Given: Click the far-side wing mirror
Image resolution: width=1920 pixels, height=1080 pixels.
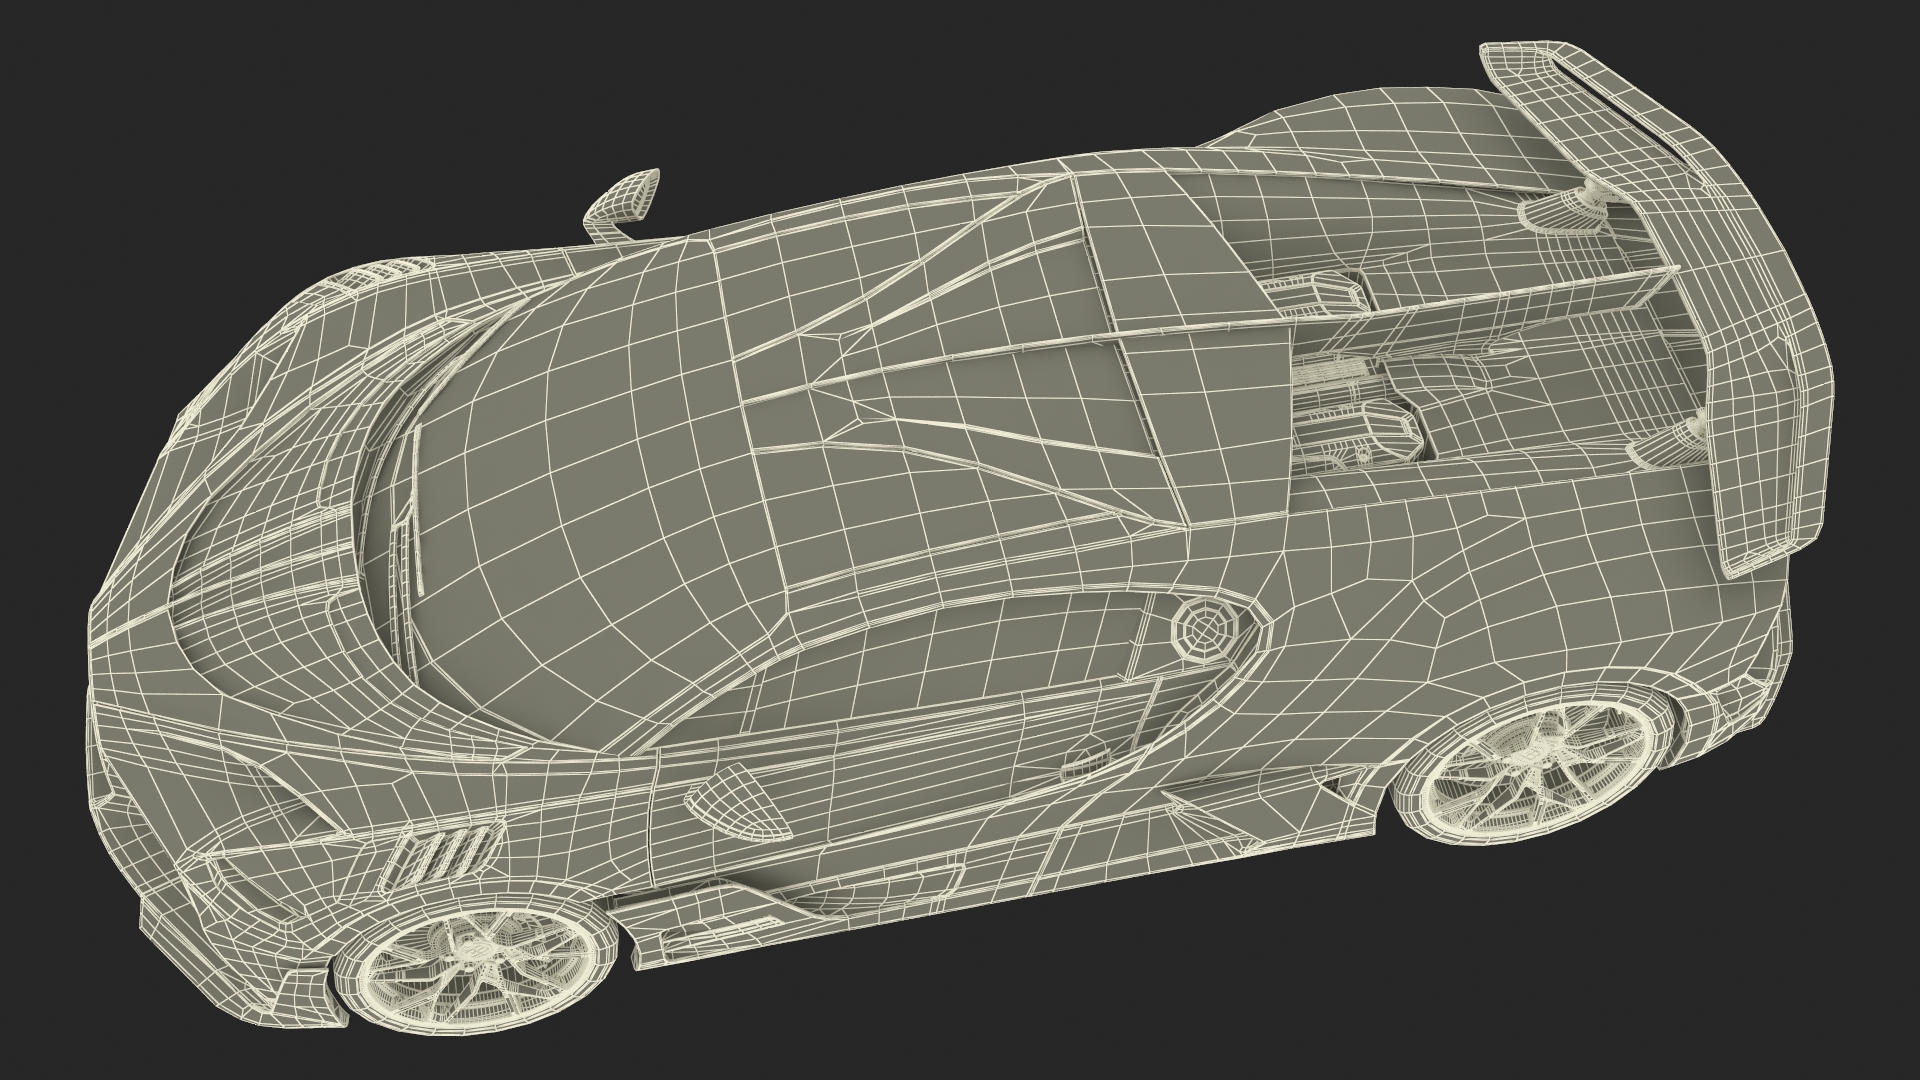Looking at the screenshot, I should (x=625, y=199).
